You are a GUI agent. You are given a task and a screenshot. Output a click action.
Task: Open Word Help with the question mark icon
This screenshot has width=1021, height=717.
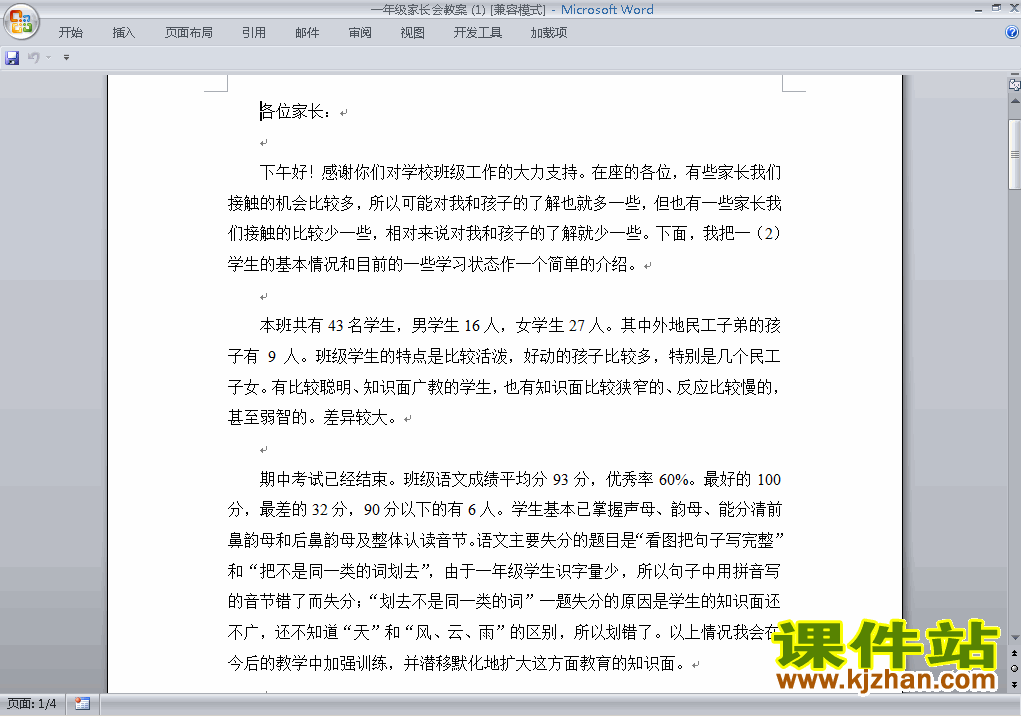tap(1012, 33)
